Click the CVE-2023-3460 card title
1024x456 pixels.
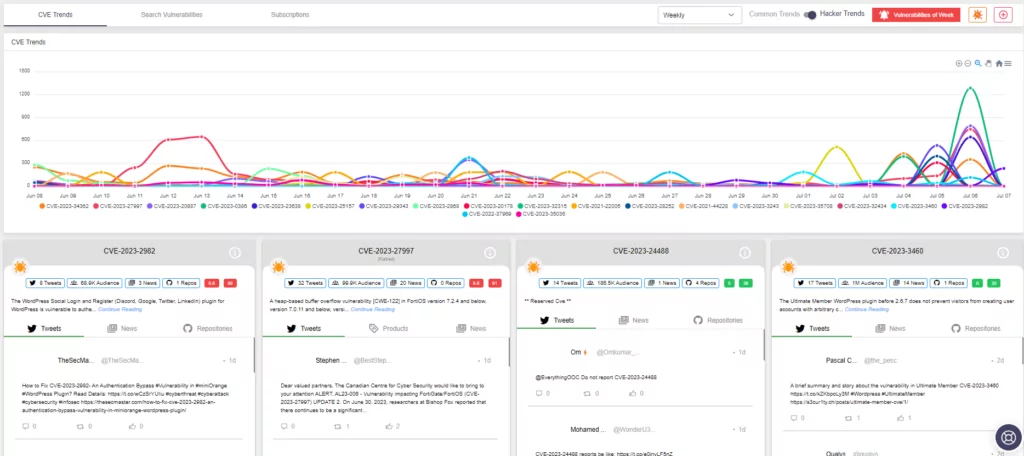[897, 251]
